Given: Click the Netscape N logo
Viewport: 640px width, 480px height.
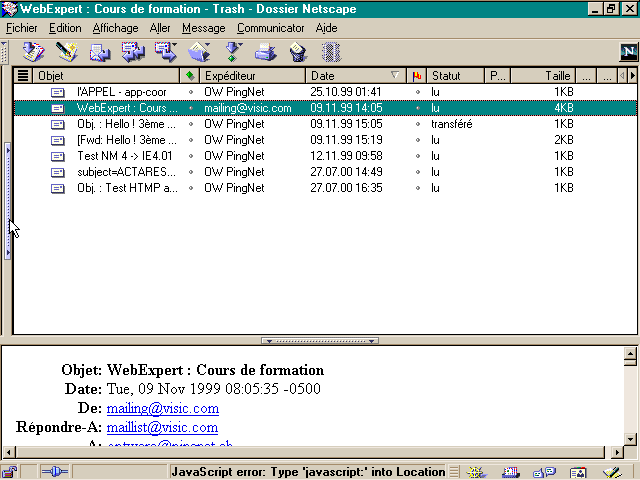Looking at the screenshot, I should (629, 52).
